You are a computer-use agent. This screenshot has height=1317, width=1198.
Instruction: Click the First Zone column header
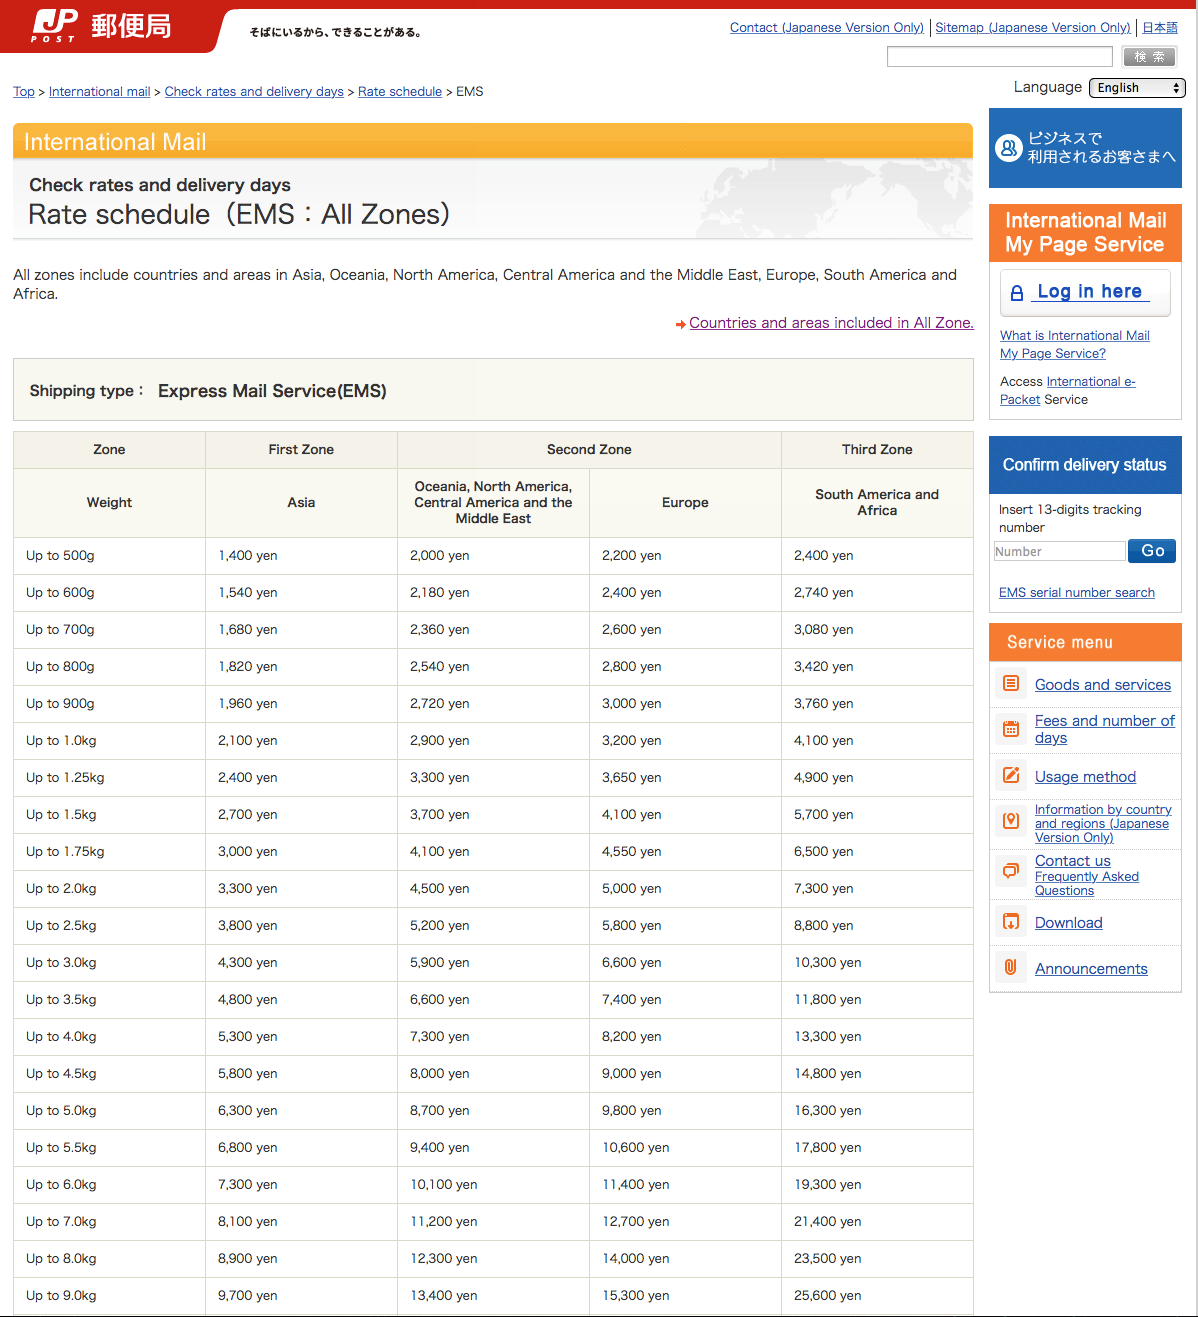pyautogui.click(x=301, y=450)
